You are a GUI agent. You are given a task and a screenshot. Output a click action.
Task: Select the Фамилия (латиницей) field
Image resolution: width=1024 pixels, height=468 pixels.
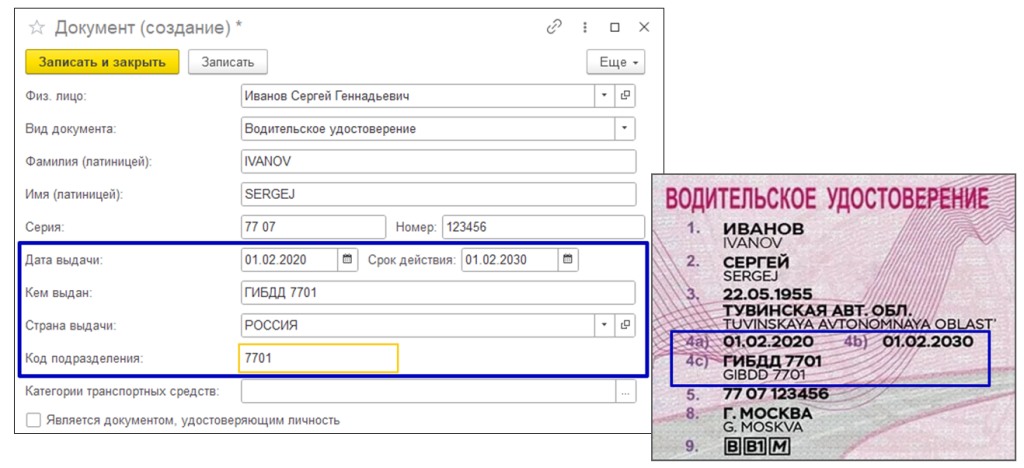[x=438, y=162]
